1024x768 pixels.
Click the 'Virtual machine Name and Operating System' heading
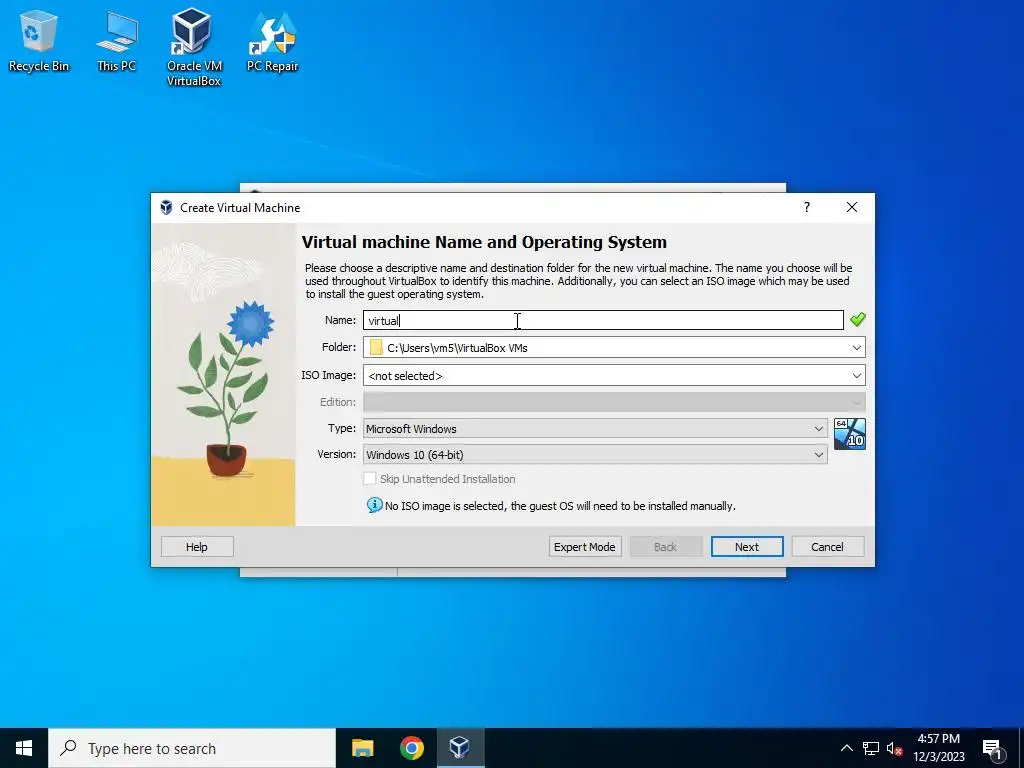[x=484, y=242]
